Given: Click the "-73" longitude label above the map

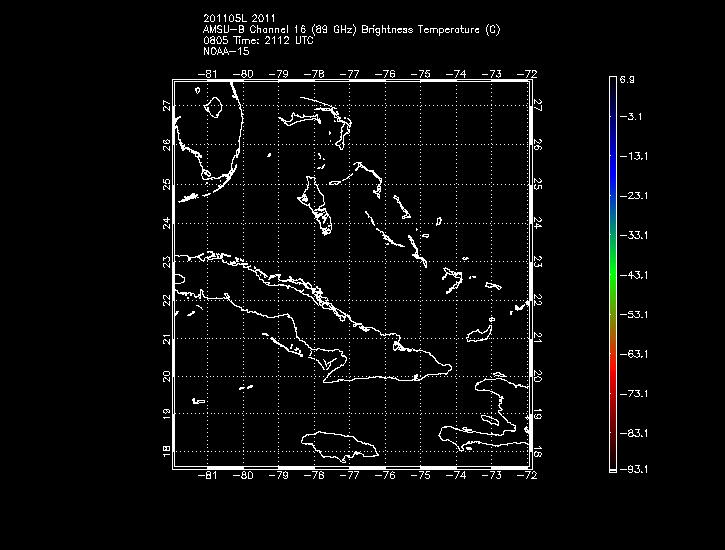Looking at the screenshot, I should click(492, 74).
